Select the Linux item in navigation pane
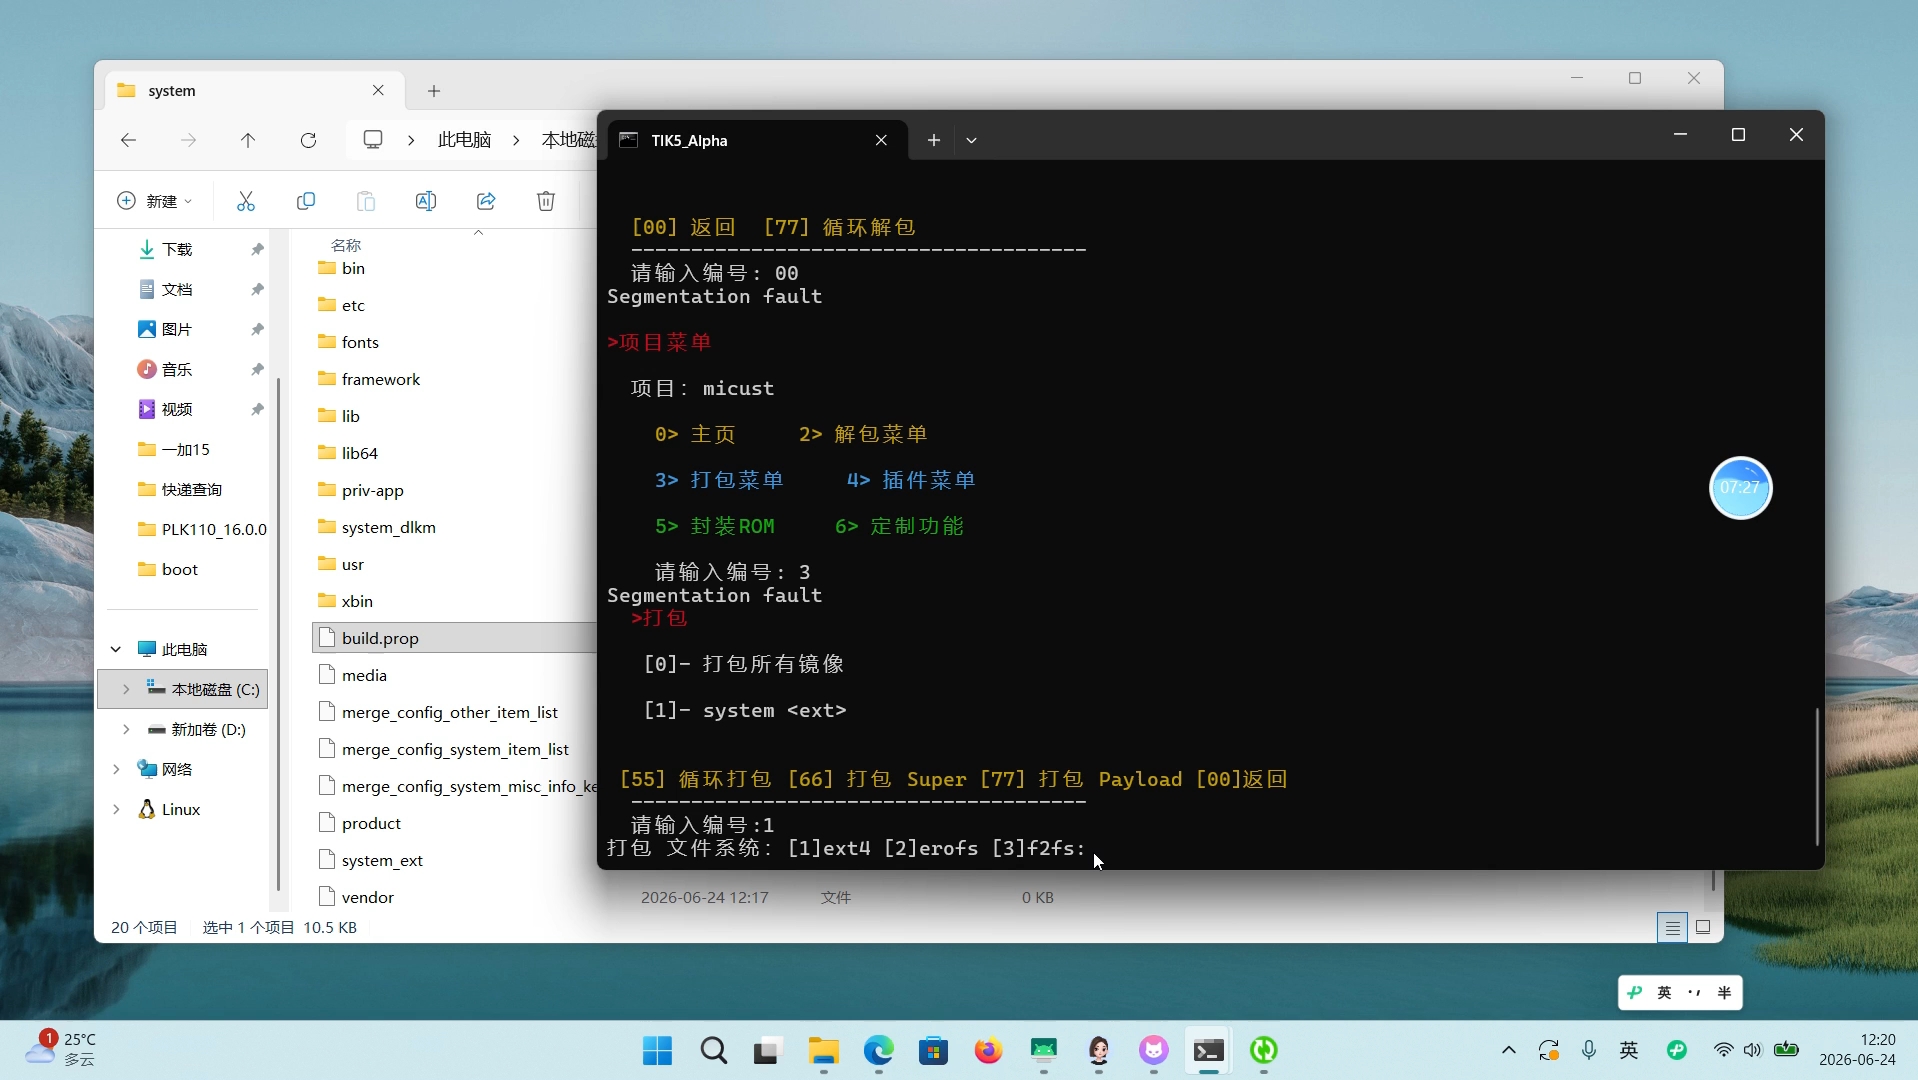1918x1080 pixels. [x=183, y=809]
